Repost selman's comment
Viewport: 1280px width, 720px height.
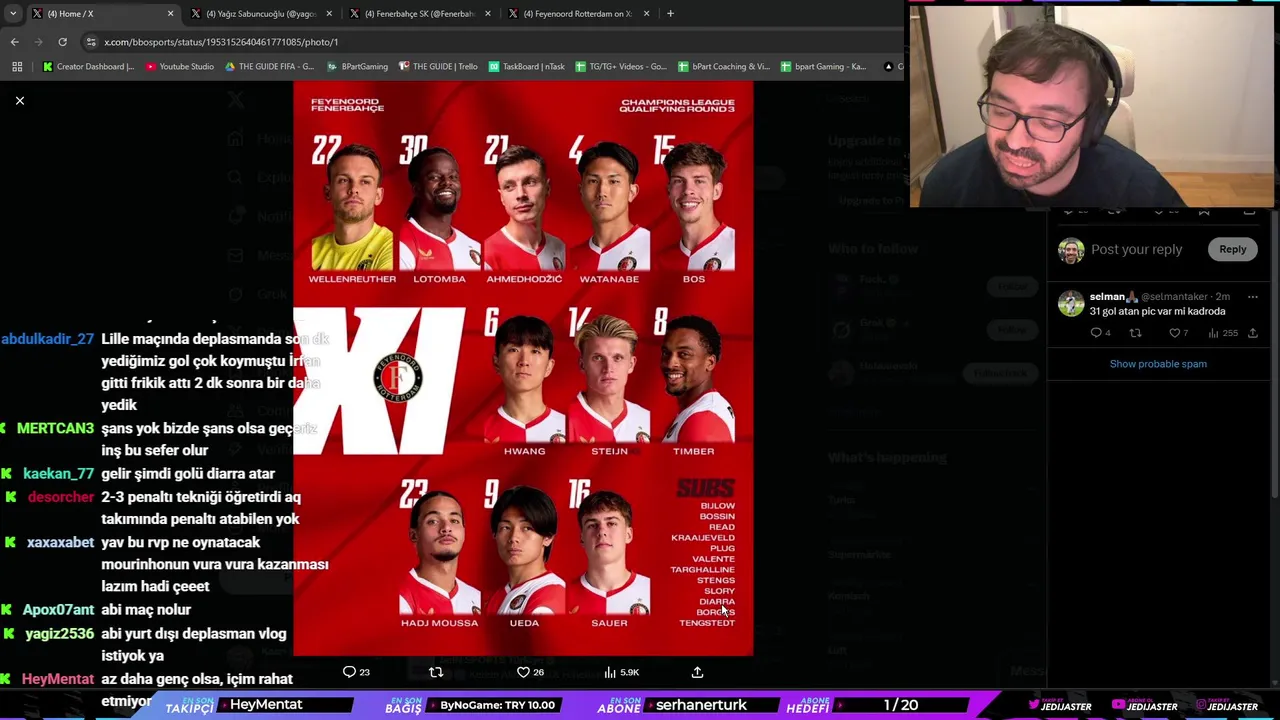point(1135,333)
